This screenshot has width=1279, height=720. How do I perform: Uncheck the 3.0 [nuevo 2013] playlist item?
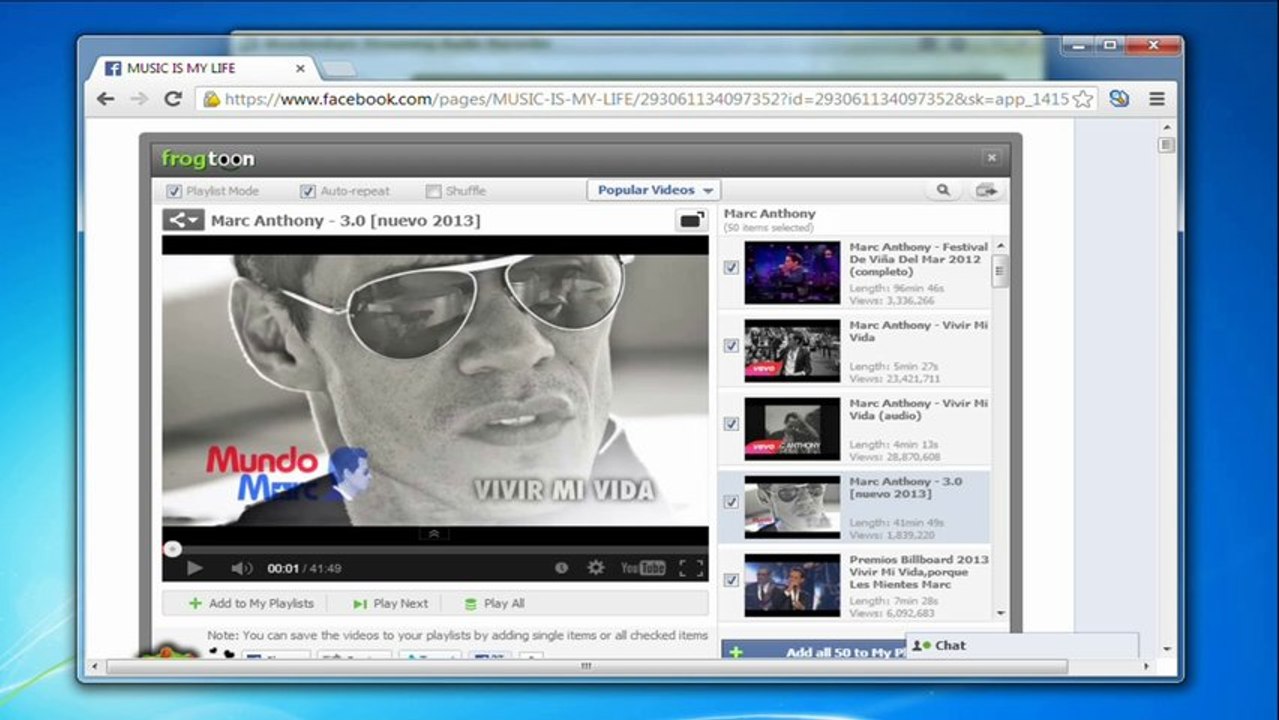731,502
